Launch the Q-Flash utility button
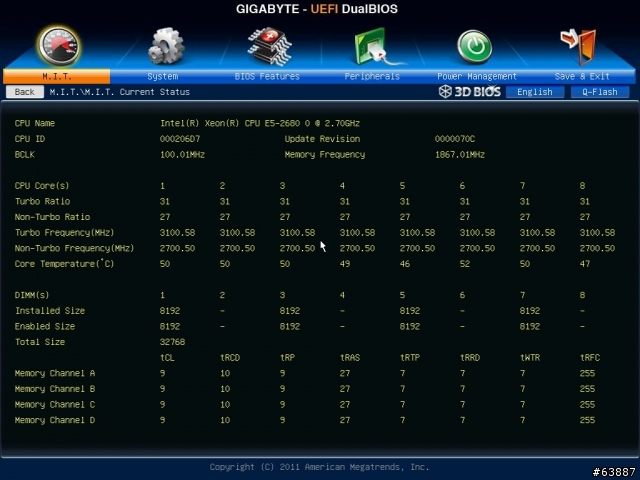 pos(600,92)
